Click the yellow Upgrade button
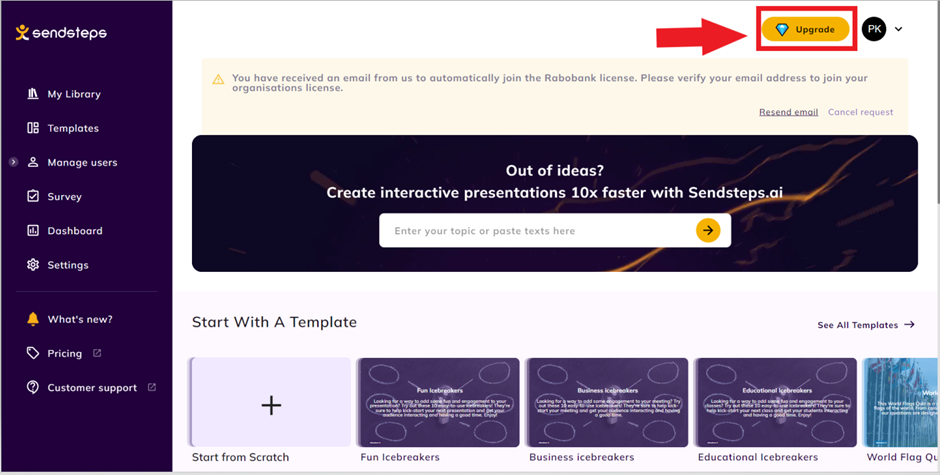 point(805,29)
